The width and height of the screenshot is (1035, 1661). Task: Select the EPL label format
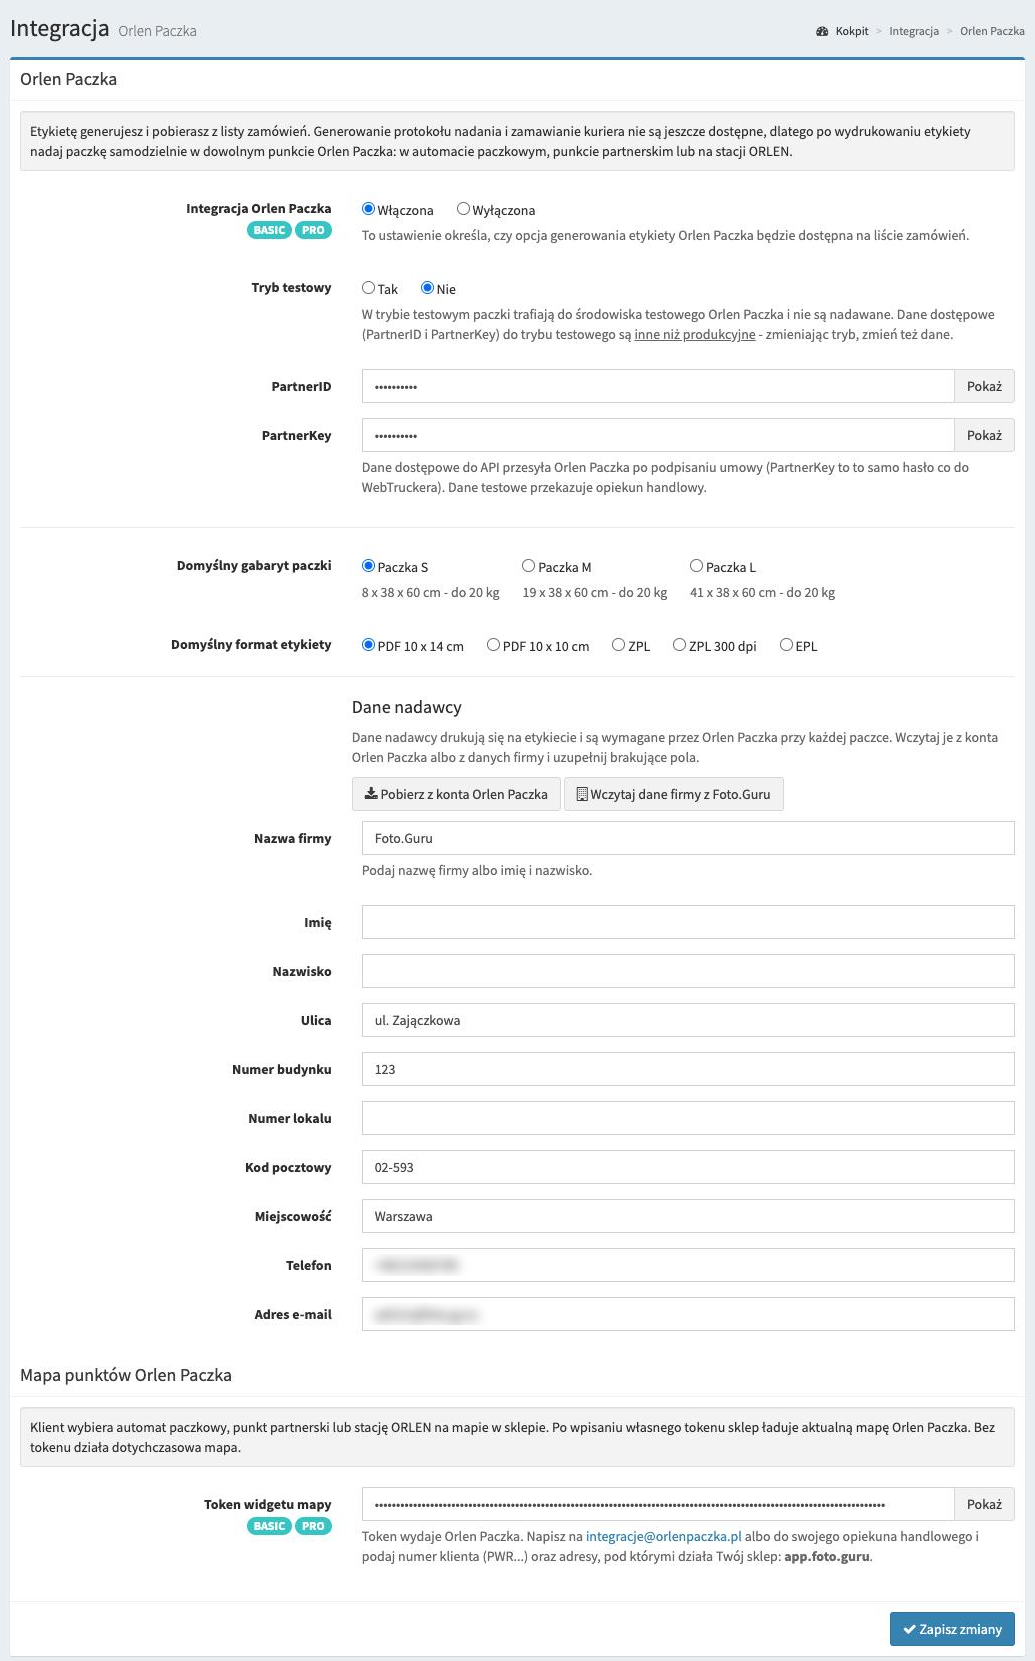(786, 645)
